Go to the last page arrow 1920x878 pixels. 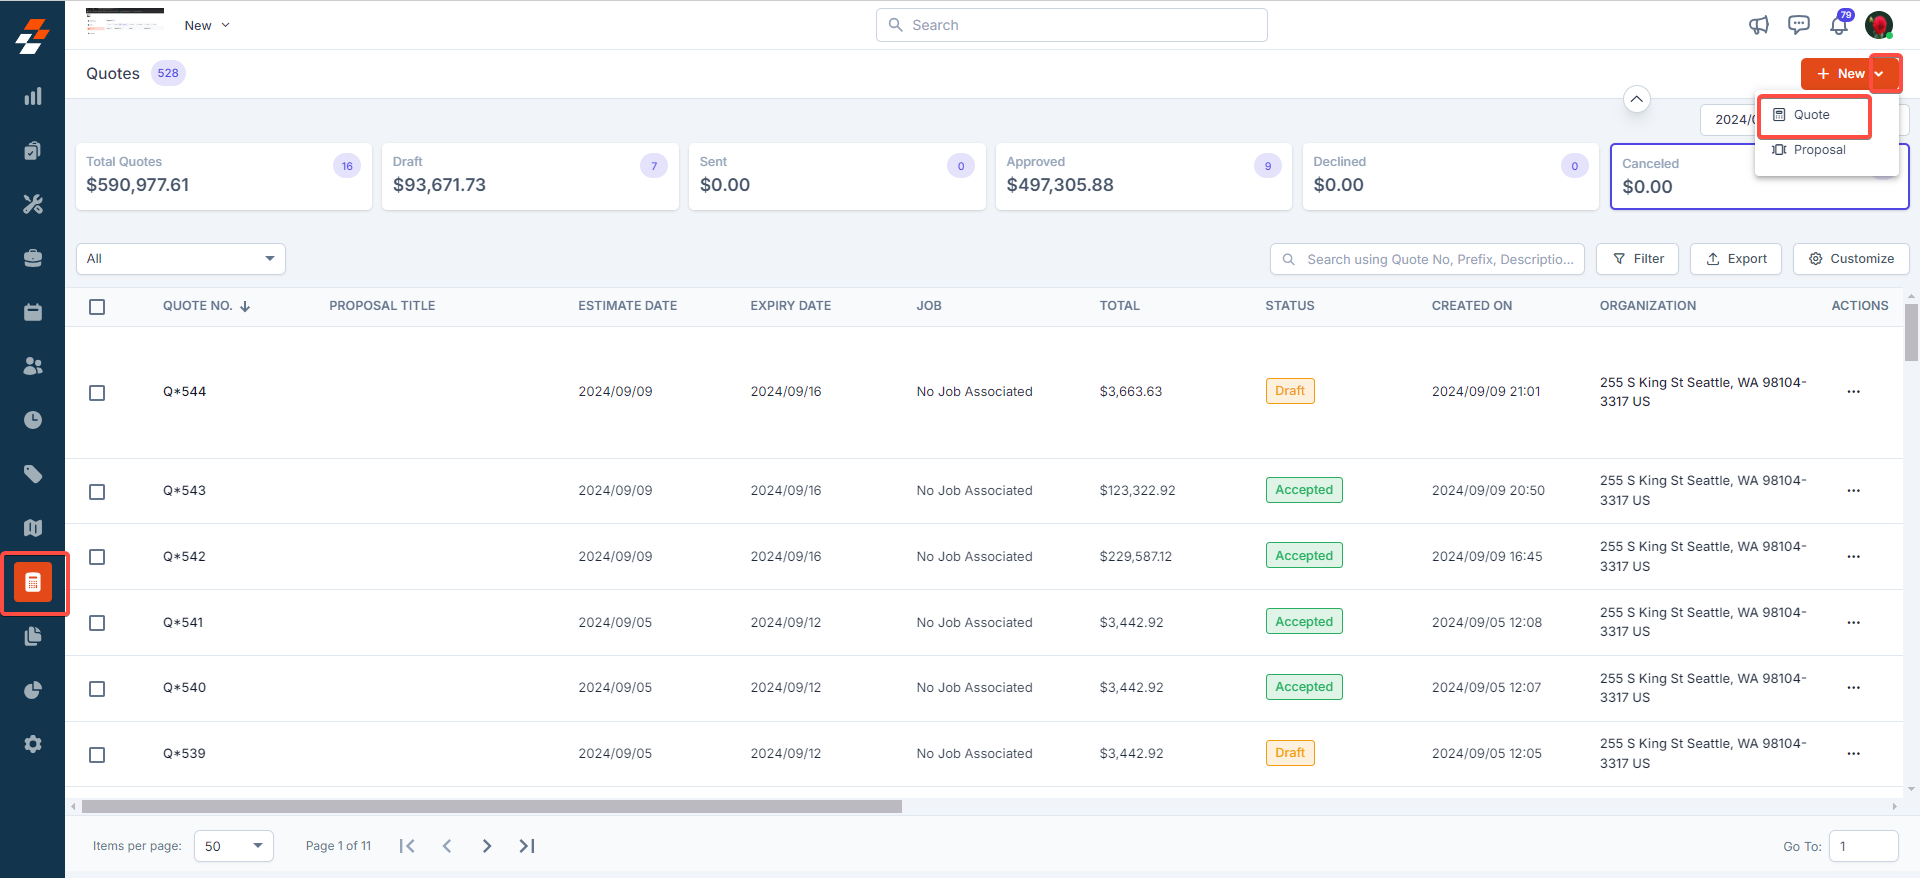coord(527,846)
